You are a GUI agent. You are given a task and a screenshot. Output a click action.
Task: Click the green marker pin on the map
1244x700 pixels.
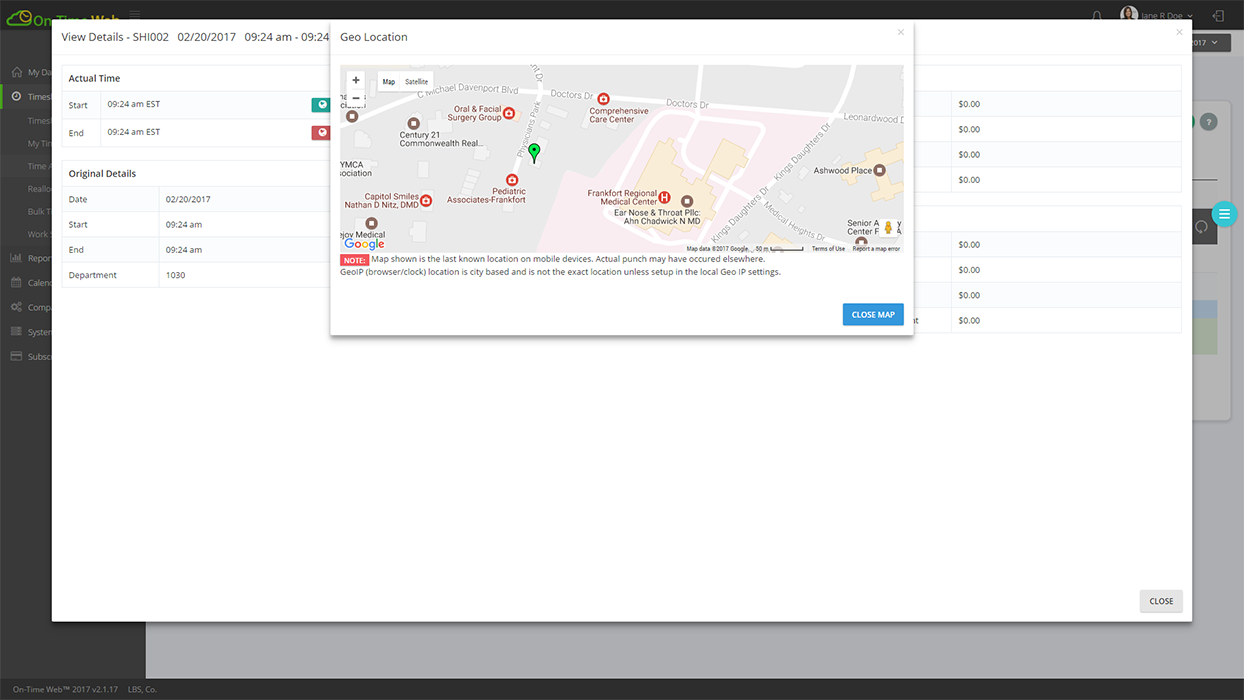tap(534, 152)
